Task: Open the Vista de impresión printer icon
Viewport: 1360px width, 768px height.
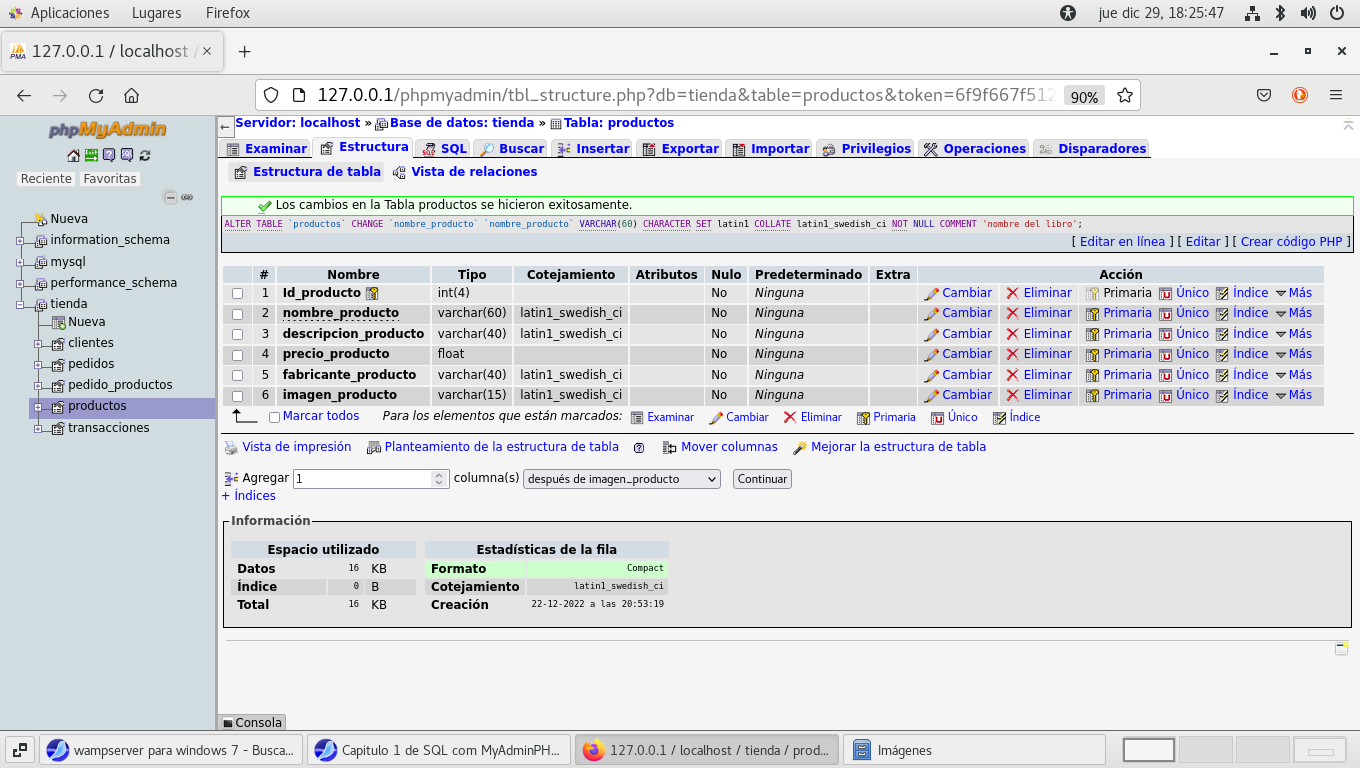Action: pos(231,448)
